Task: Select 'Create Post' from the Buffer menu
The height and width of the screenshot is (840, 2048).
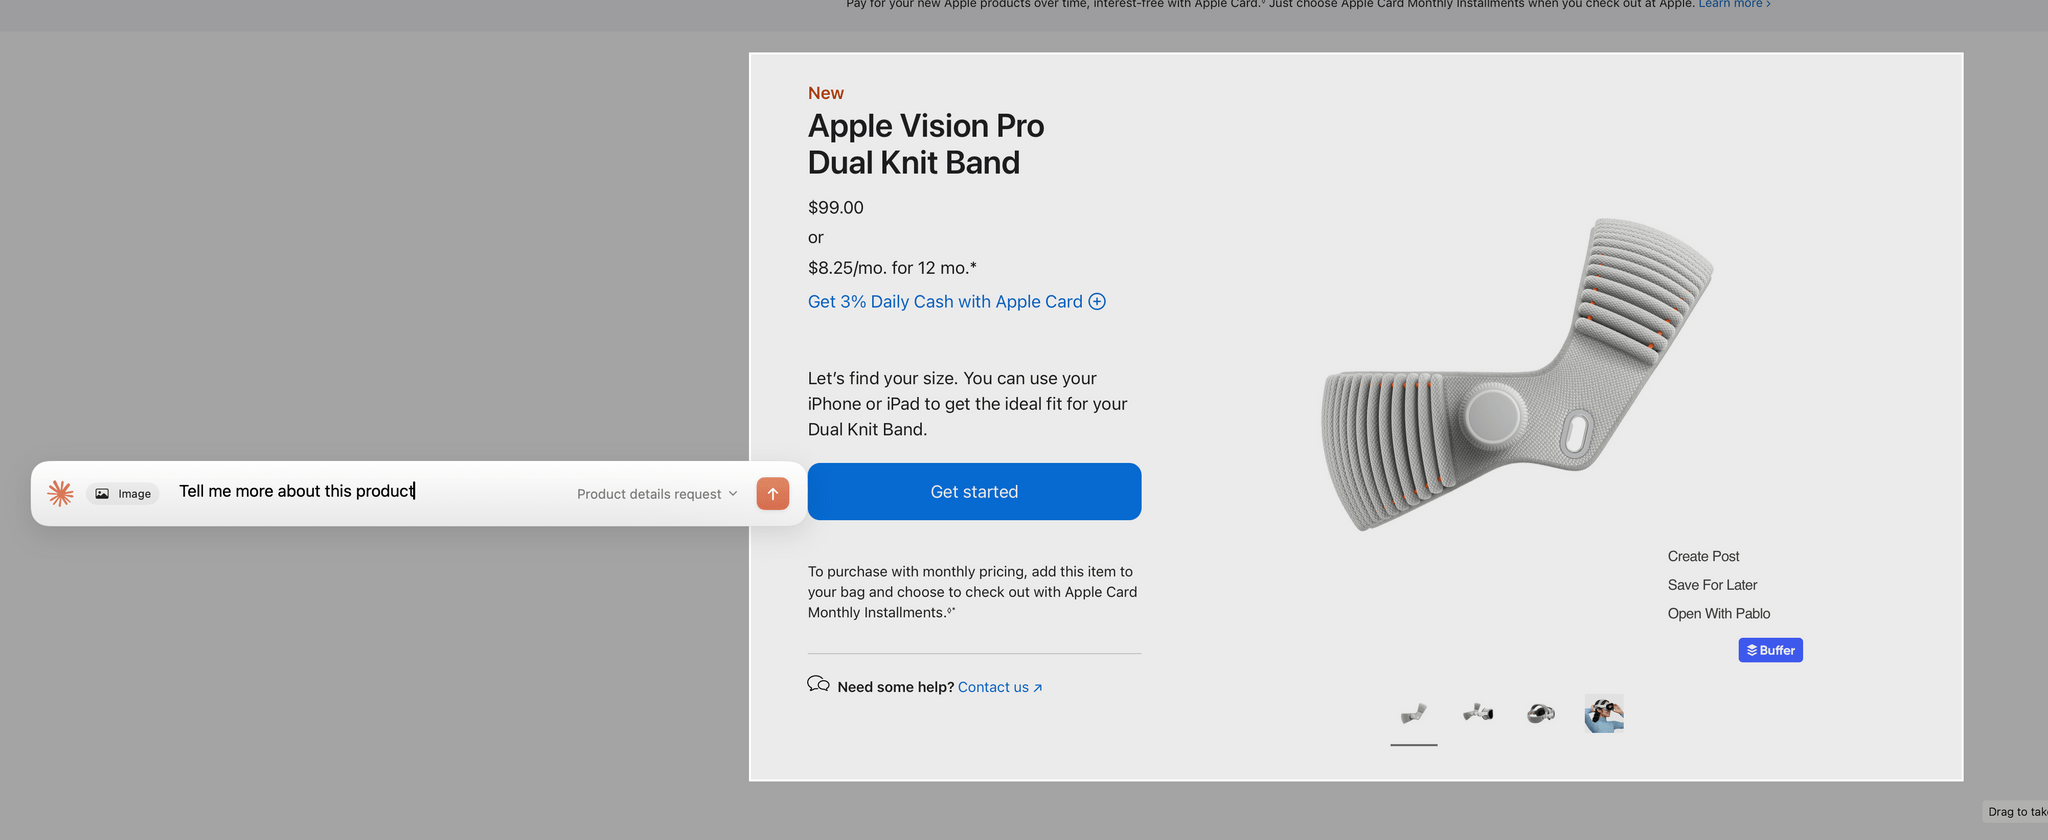Action: coord(1703,556)
